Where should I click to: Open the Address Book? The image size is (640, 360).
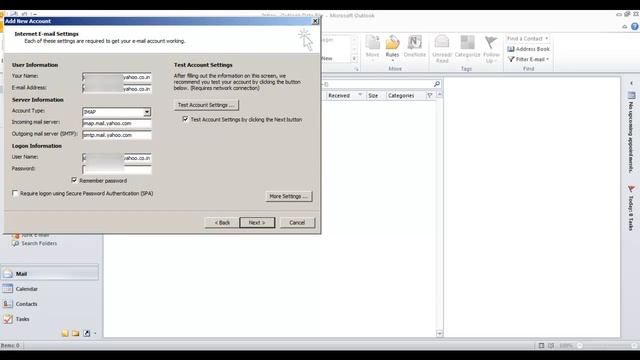pos(528,49)
